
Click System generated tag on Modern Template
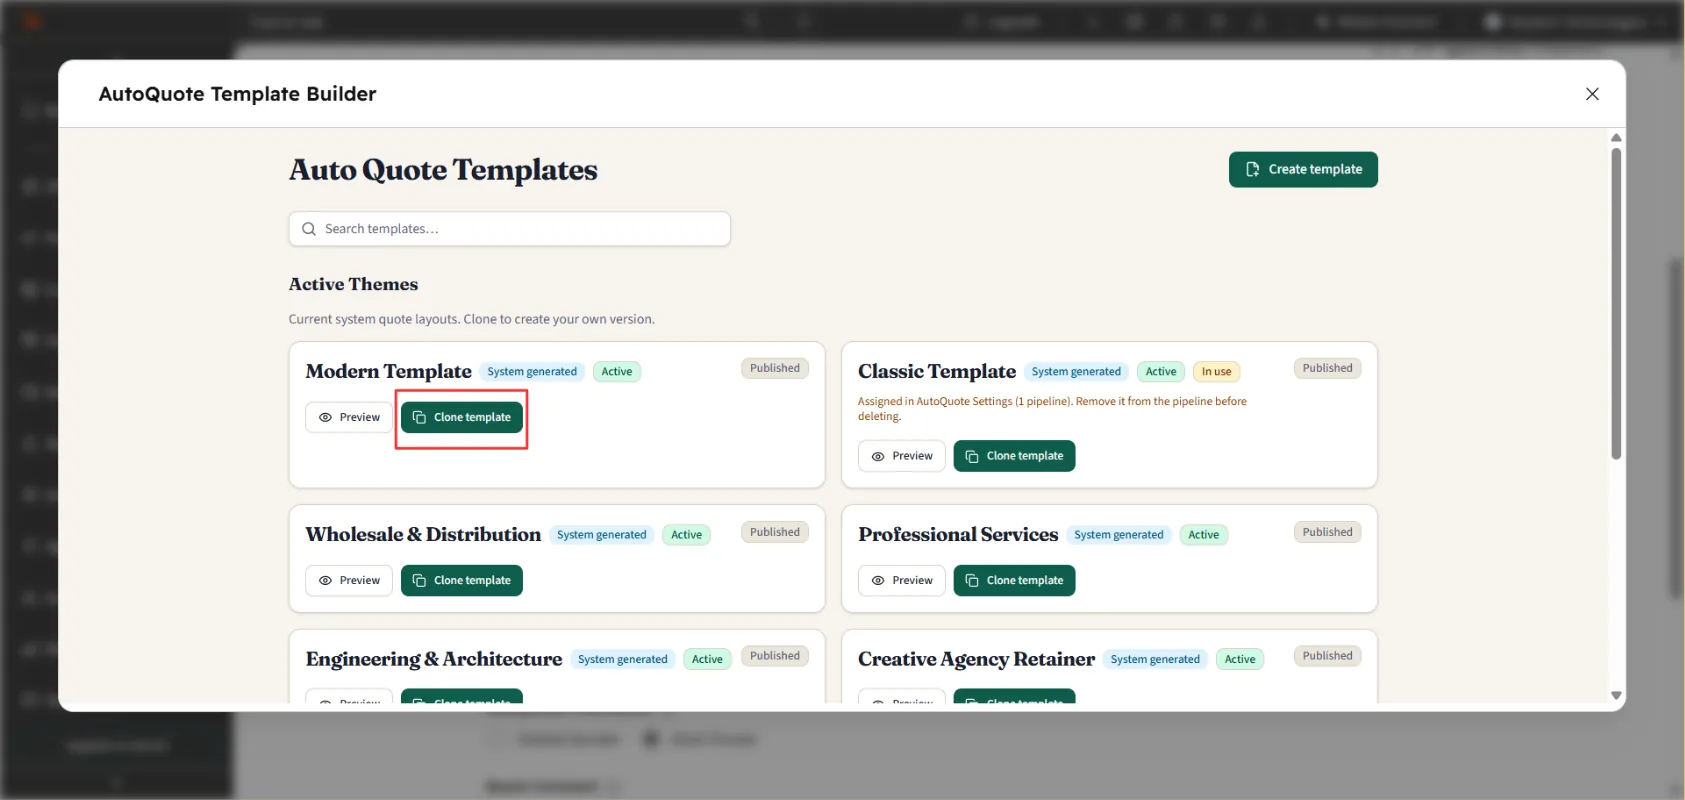(x=532, y=372)
